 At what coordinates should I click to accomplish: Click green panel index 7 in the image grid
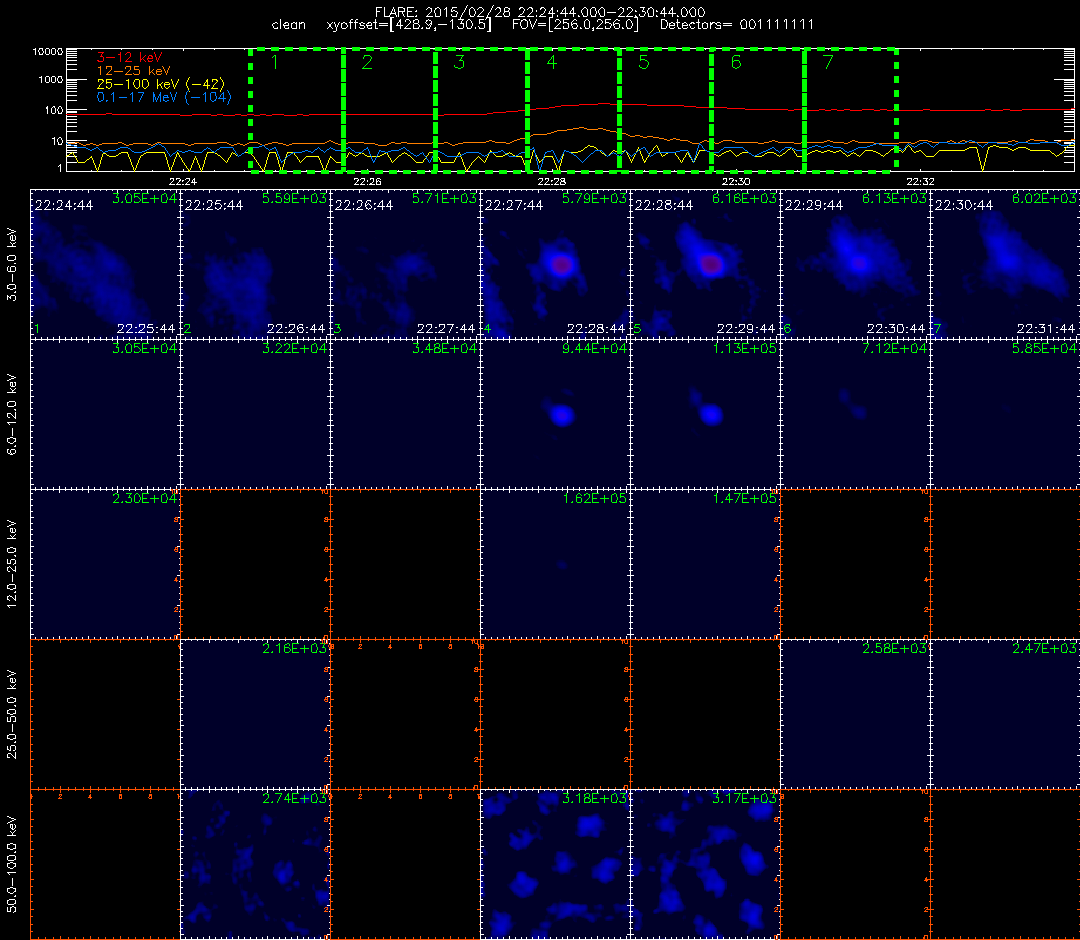(x=937, y=329)
